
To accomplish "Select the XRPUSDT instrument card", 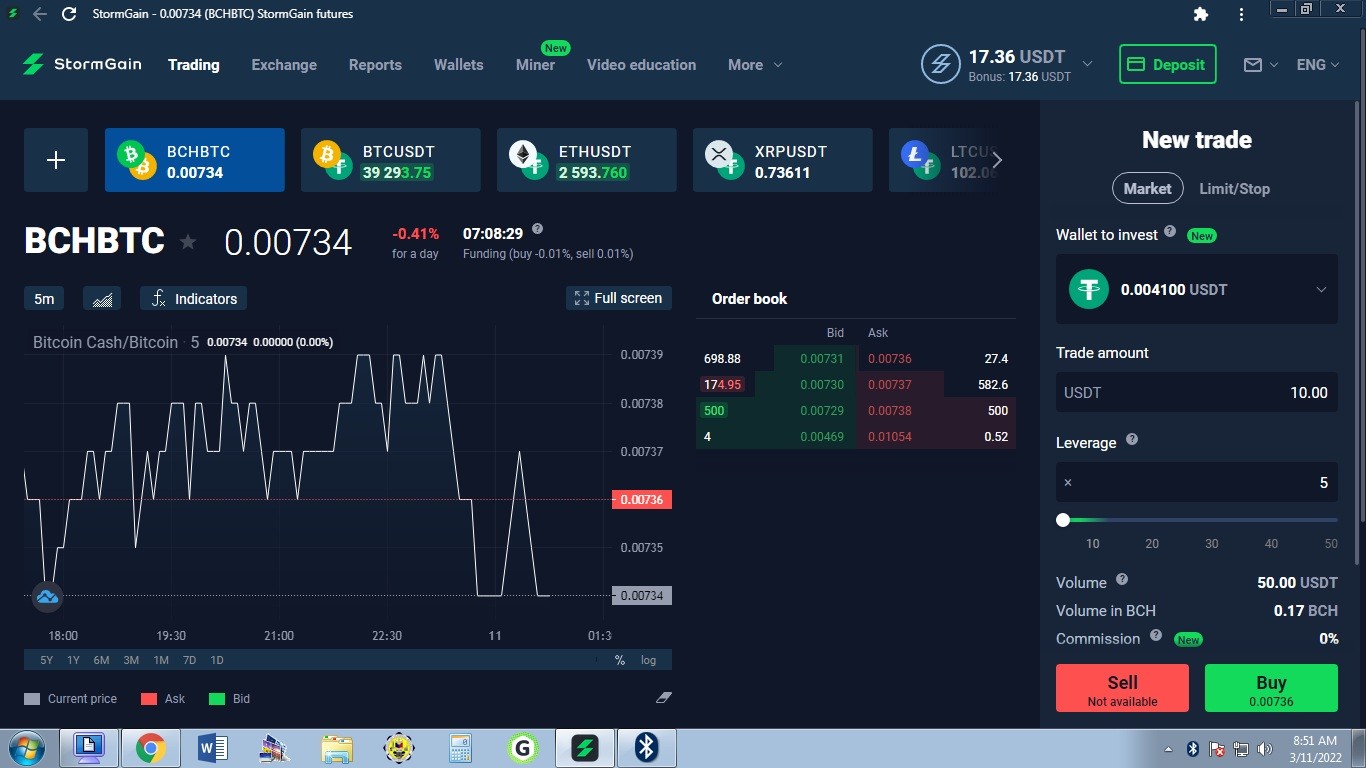I will point(783,160).
